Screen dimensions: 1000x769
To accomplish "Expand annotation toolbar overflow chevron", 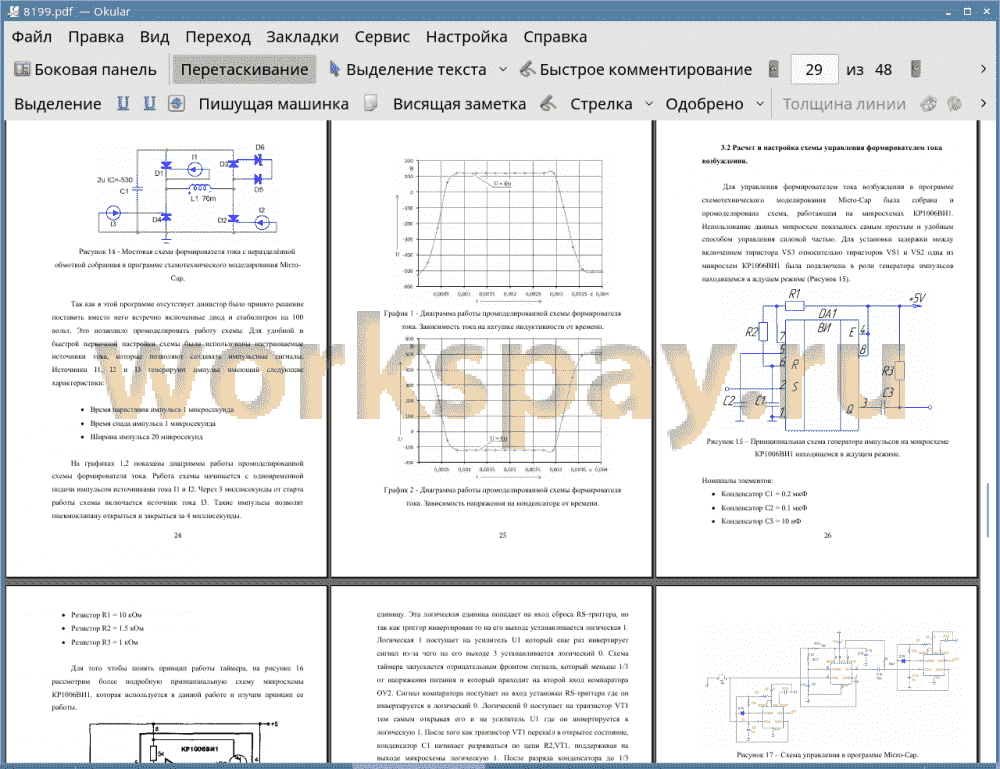I will pyautogui.click(x=983, y=103).
